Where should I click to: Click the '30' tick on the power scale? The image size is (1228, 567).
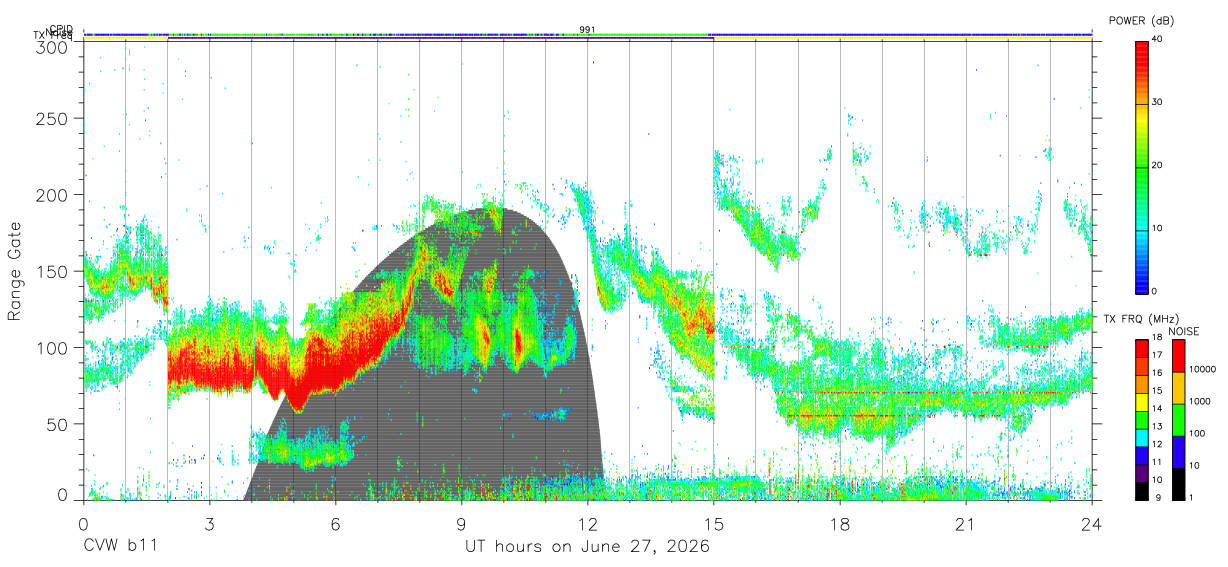1159,103
